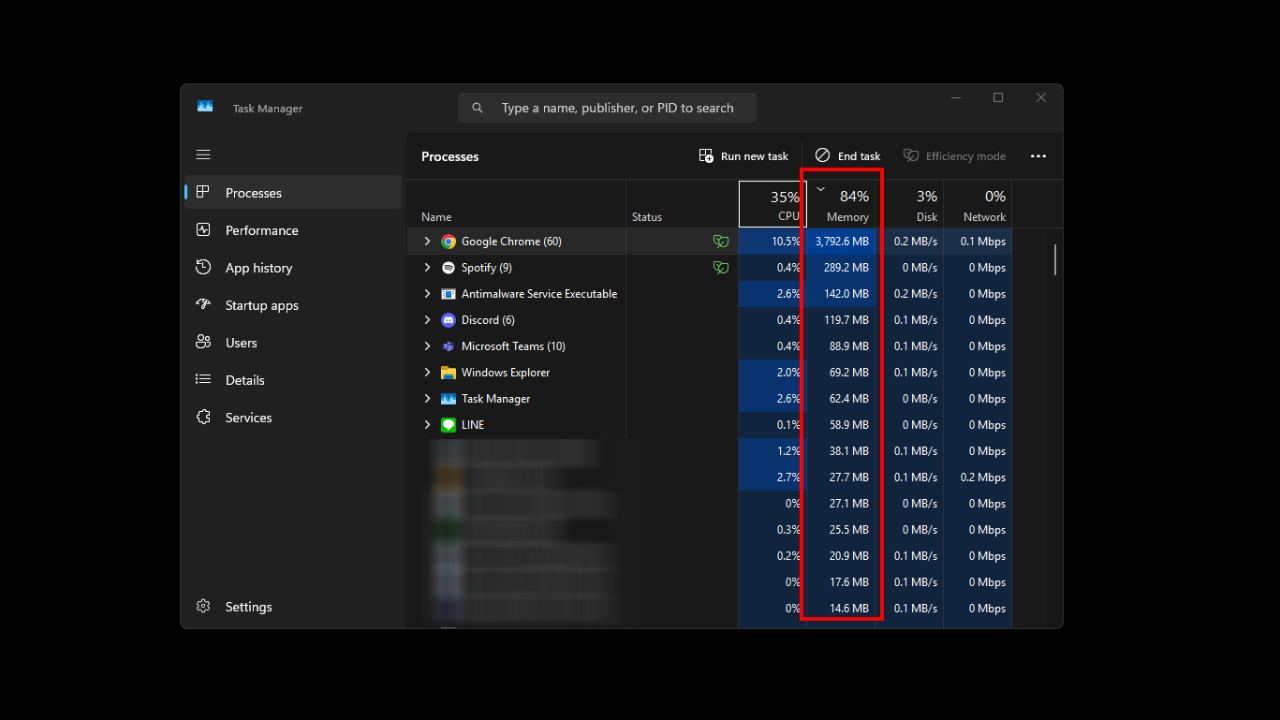Switch to the Startup apps tab
1280x720 pixels.
click(x=293, y=305)
